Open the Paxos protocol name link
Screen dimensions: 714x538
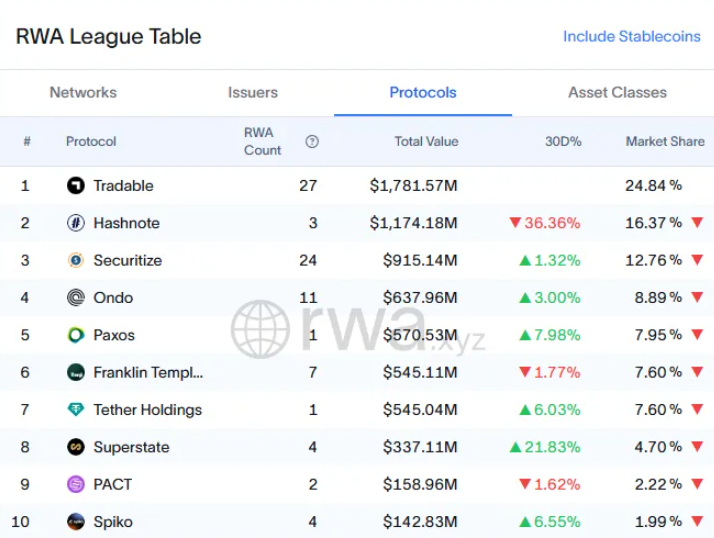114,335
